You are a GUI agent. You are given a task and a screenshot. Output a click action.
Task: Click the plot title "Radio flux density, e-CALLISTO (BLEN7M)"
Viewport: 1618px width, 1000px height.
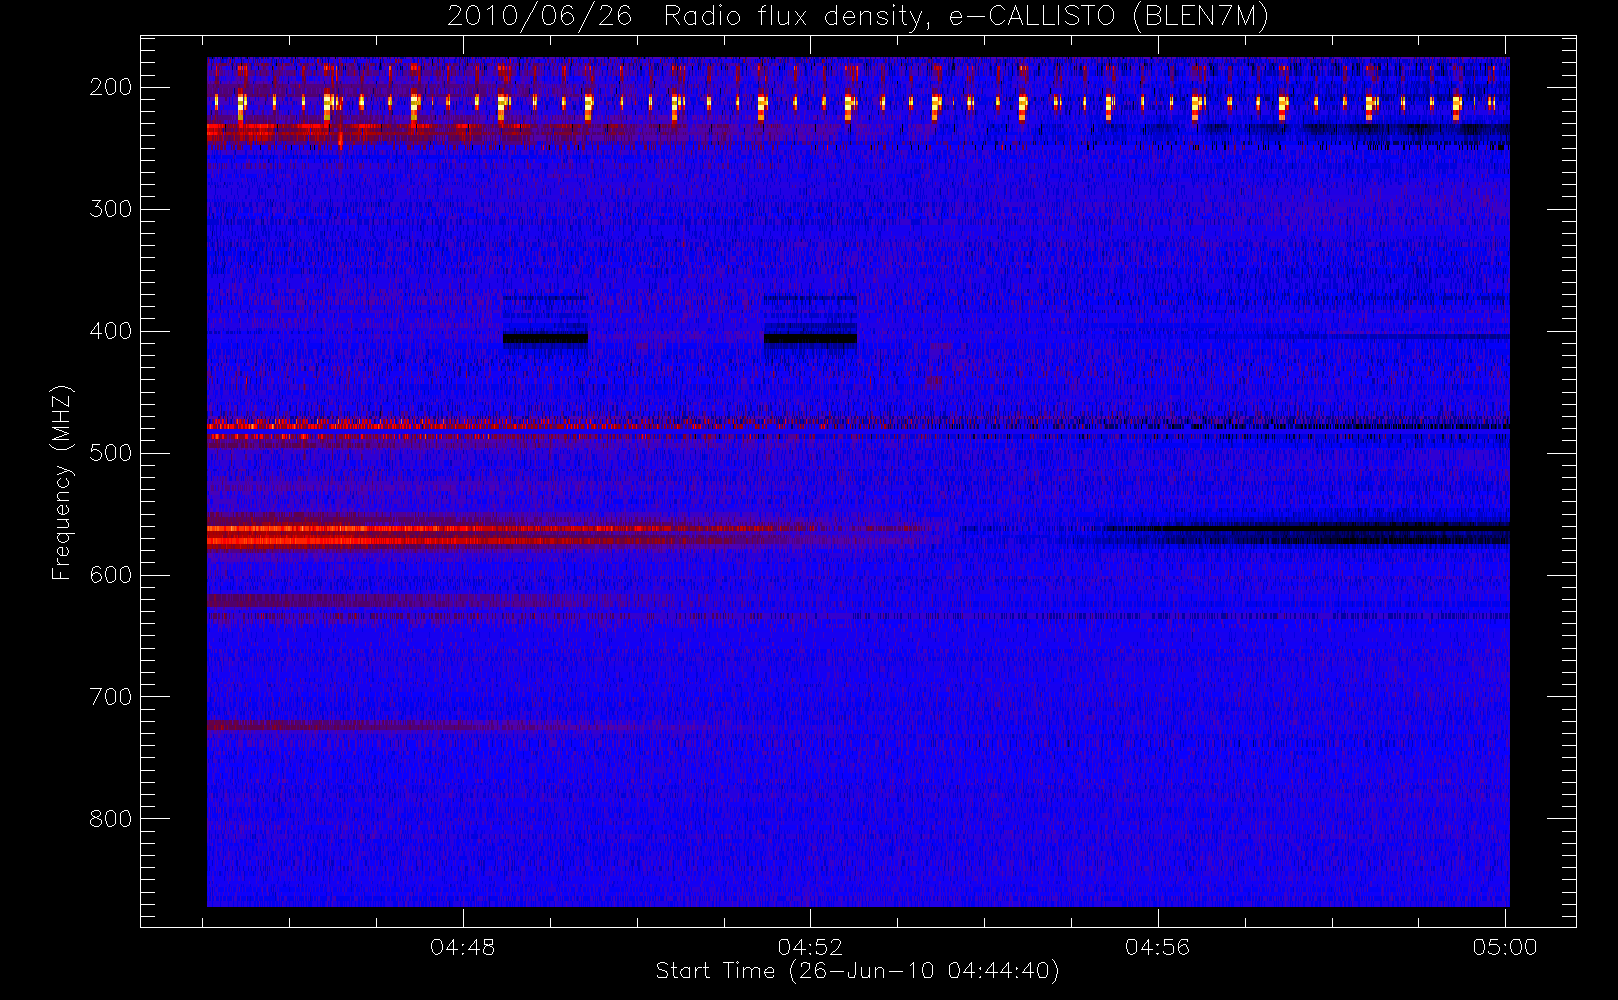tap(966, 17)
